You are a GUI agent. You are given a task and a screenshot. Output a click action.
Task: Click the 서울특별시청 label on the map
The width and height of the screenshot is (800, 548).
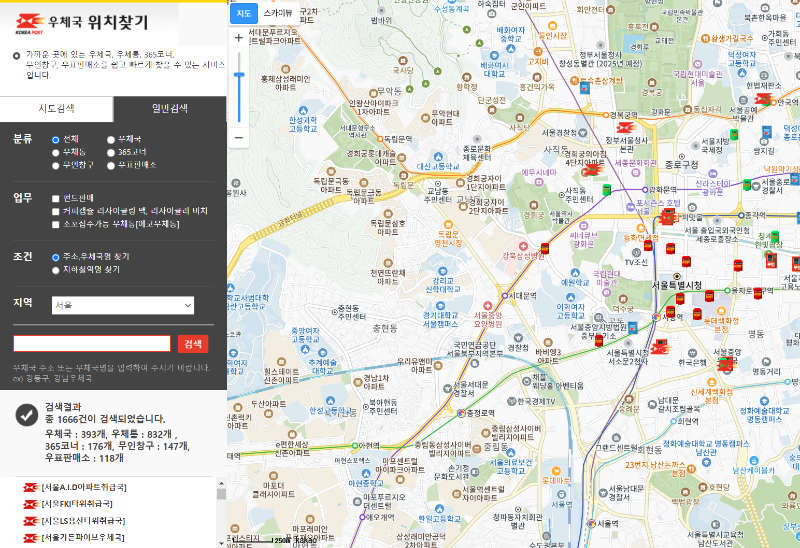tap(677, 285)
